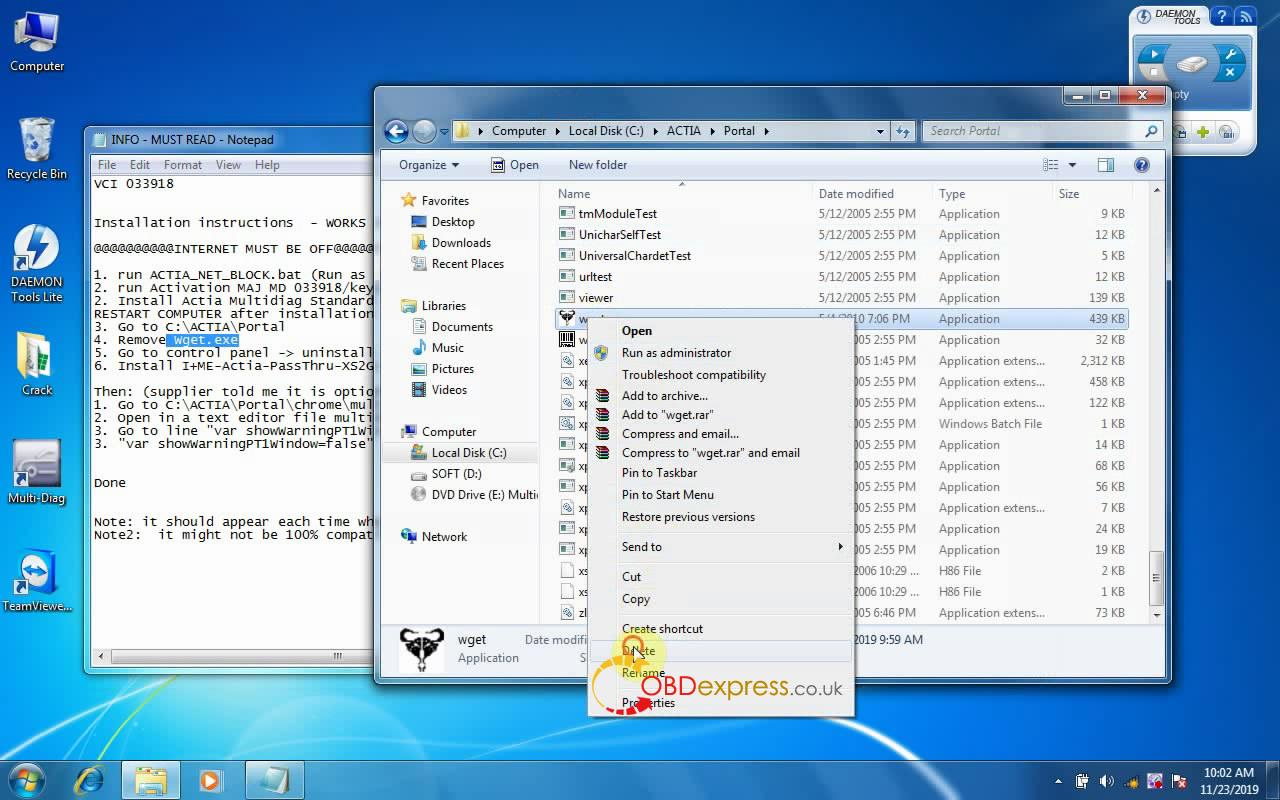Choose Pin to Taskbar in context menu
The width and height of the screenshot is (1280, 800).
721,473
